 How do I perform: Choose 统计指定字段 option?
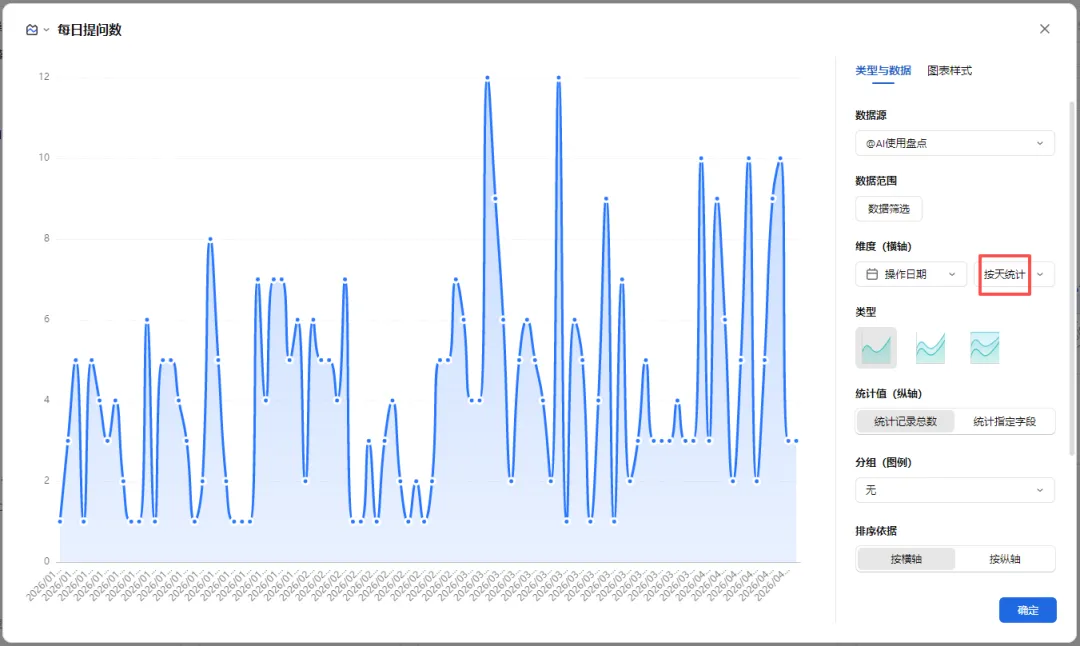pyautogui.click(x=1004, y=421)
